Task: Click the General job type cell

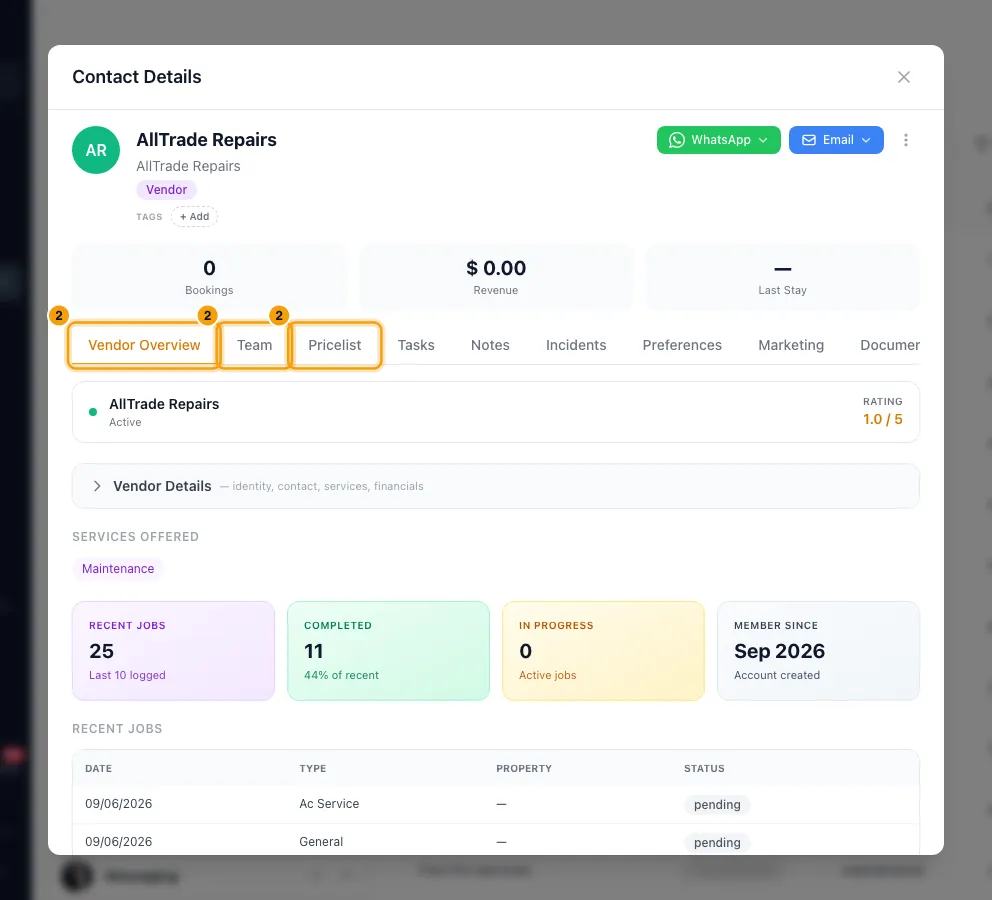Action: (321, 842)
